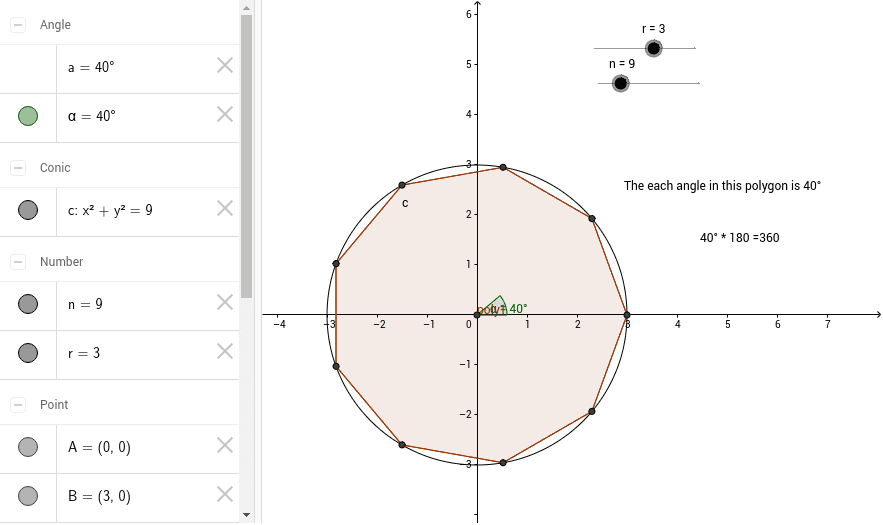Click the n = 9 slider handle
Viewport: 883px width, 525px height.
[x=620, y=84]
